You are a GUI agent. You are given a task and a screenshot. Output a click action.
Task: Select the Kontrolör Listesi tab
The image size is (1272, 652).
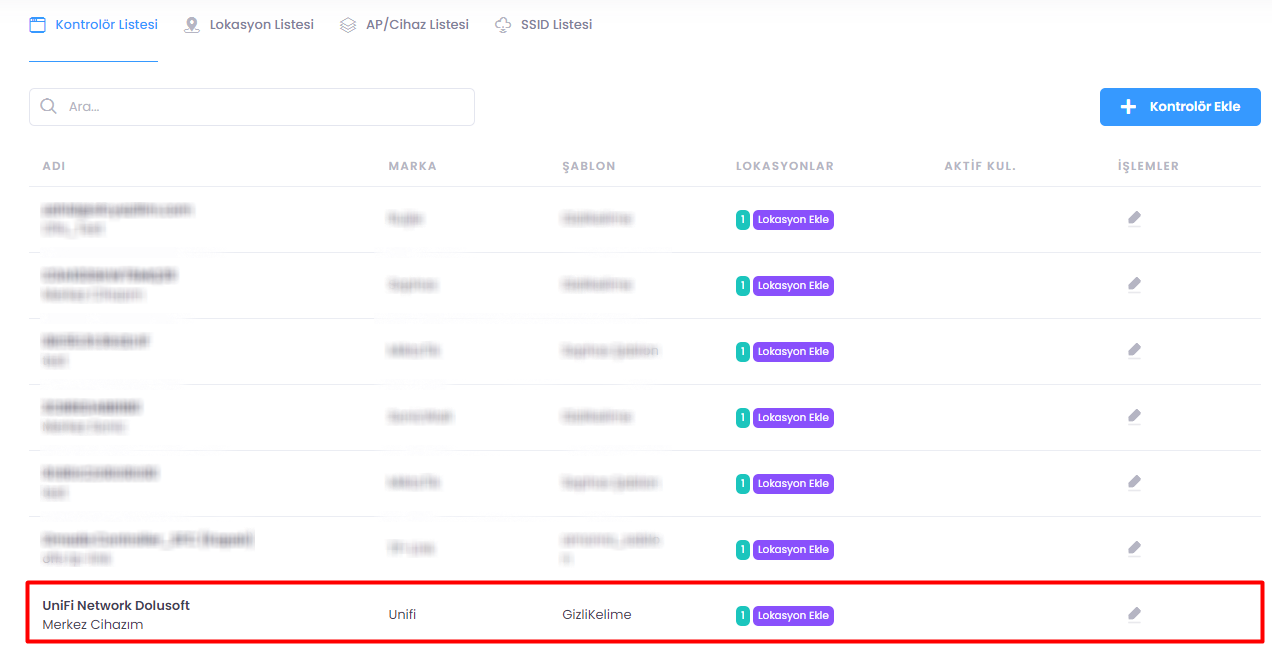(x=94, y=25)
